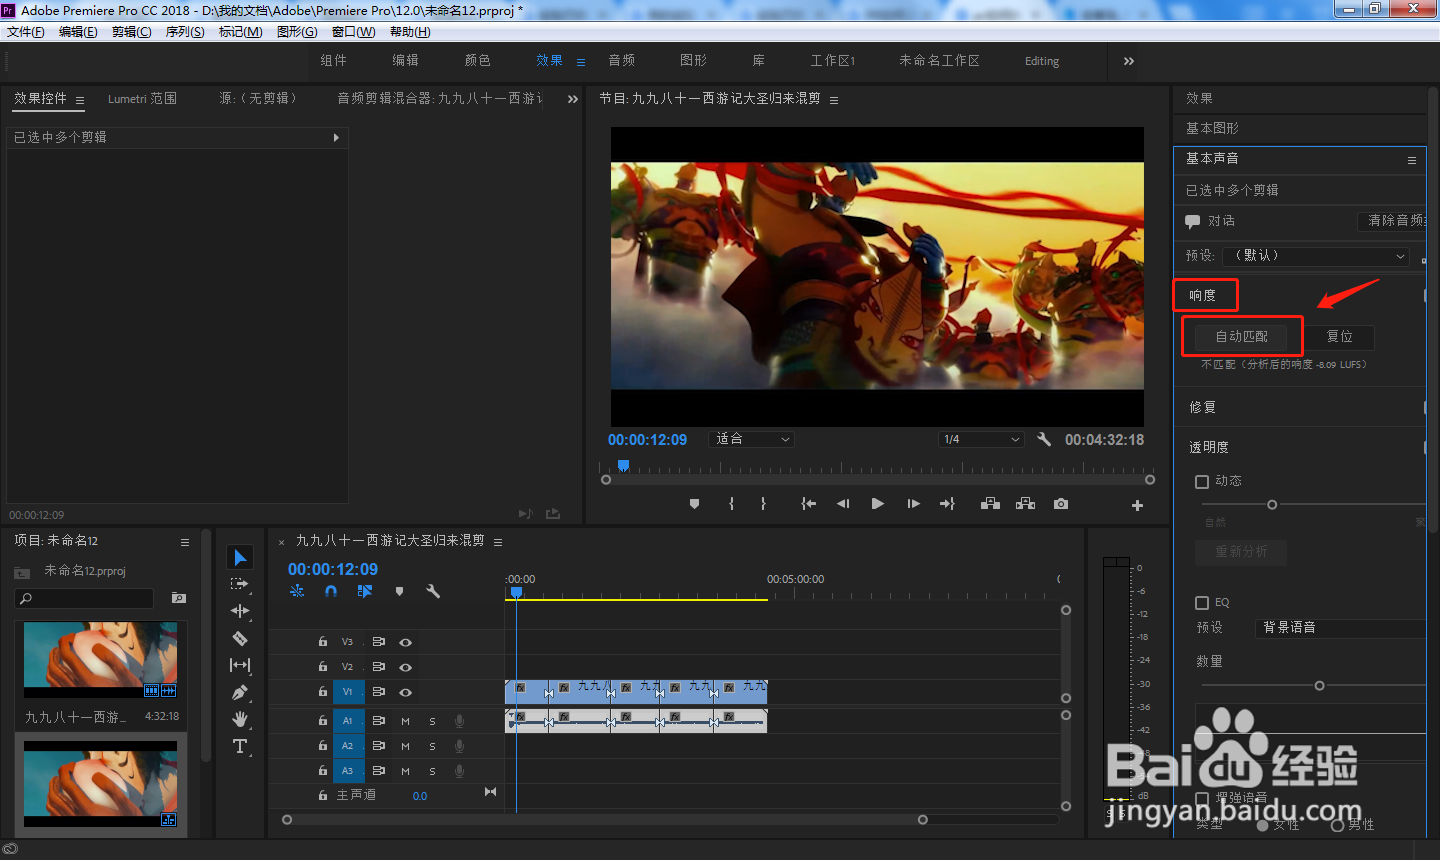This screenshot has height=860, width=1440.
Task: Toggle V1 track output eye
Action: (x=406, y=692)
